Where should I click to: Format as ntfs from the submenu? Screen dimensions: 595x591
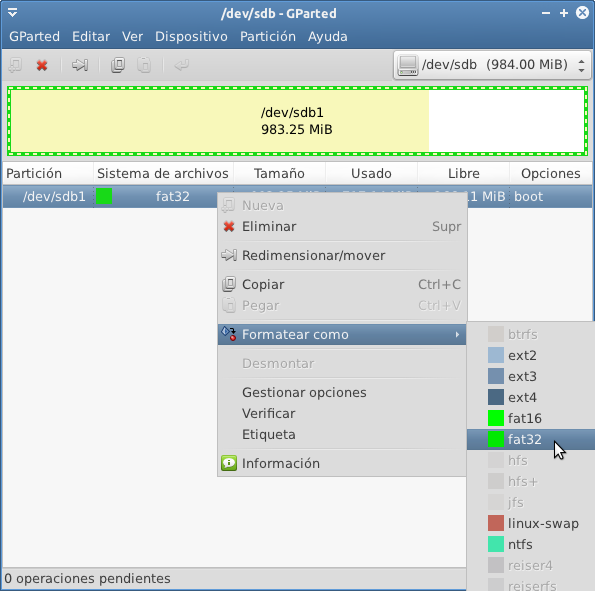[531, 544]
